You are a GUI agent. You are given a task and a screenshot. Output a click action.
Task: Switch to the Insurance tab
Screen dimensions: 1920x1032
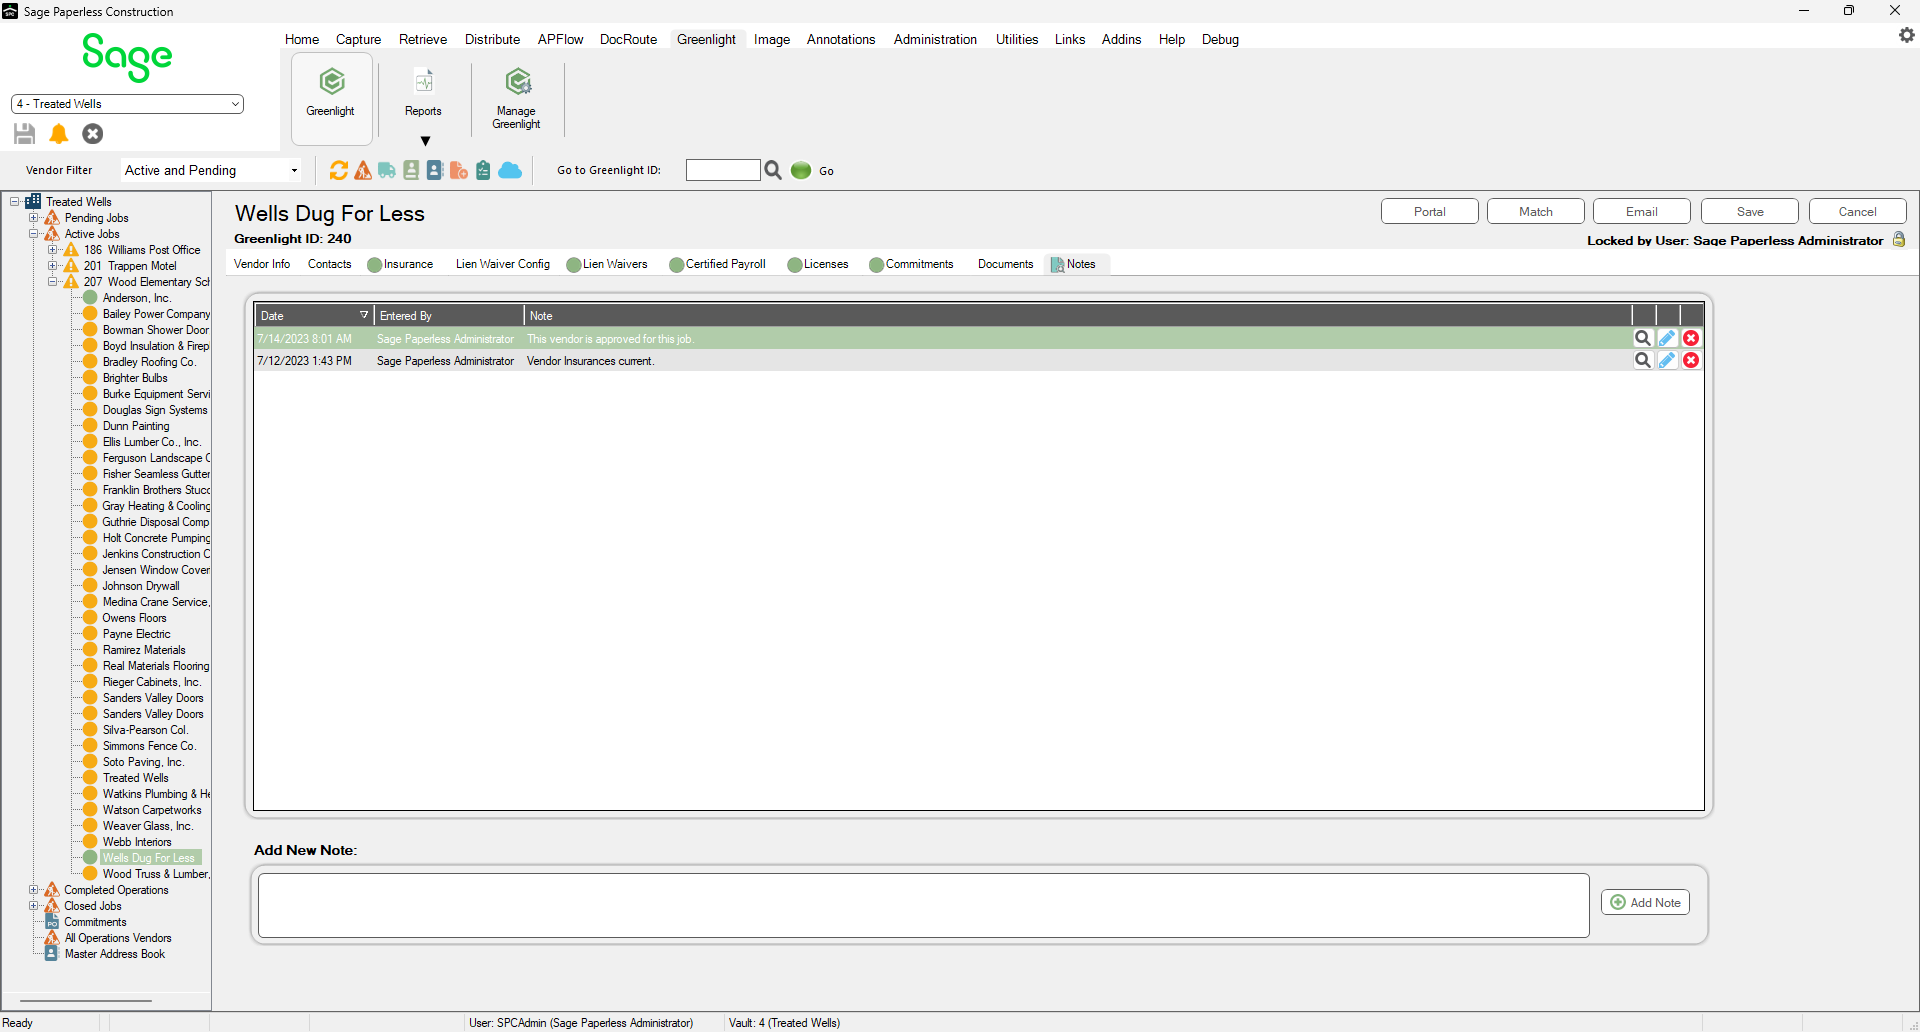pos(400,264)
